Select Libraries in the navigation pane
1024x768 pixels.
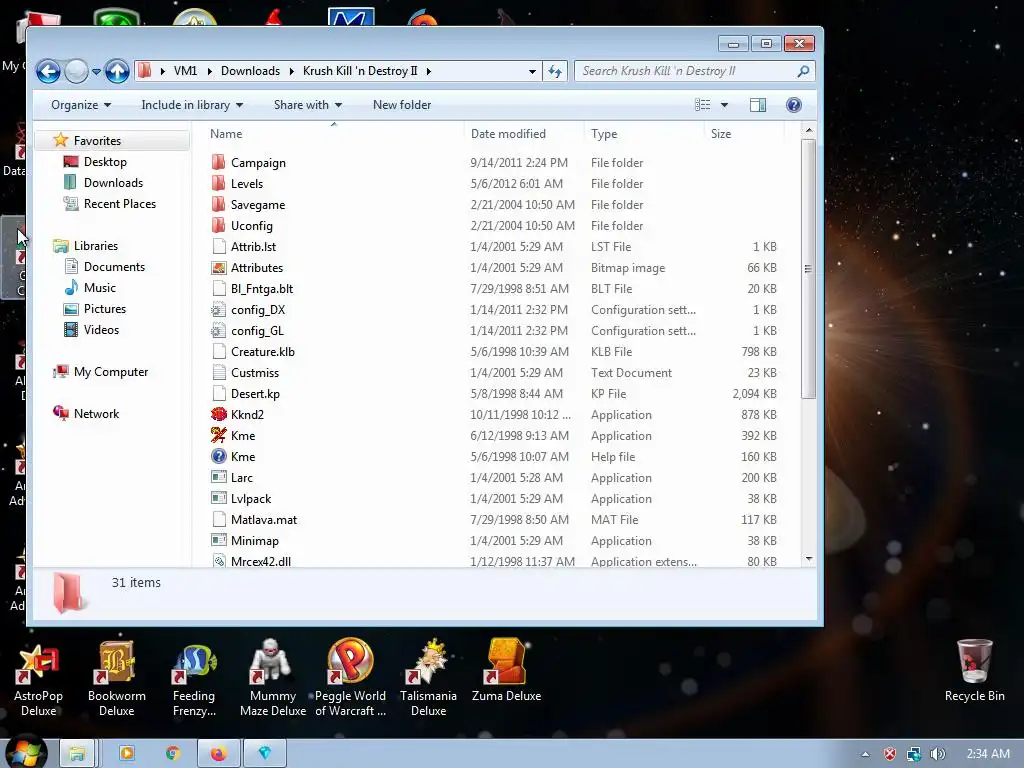(95, 246)
